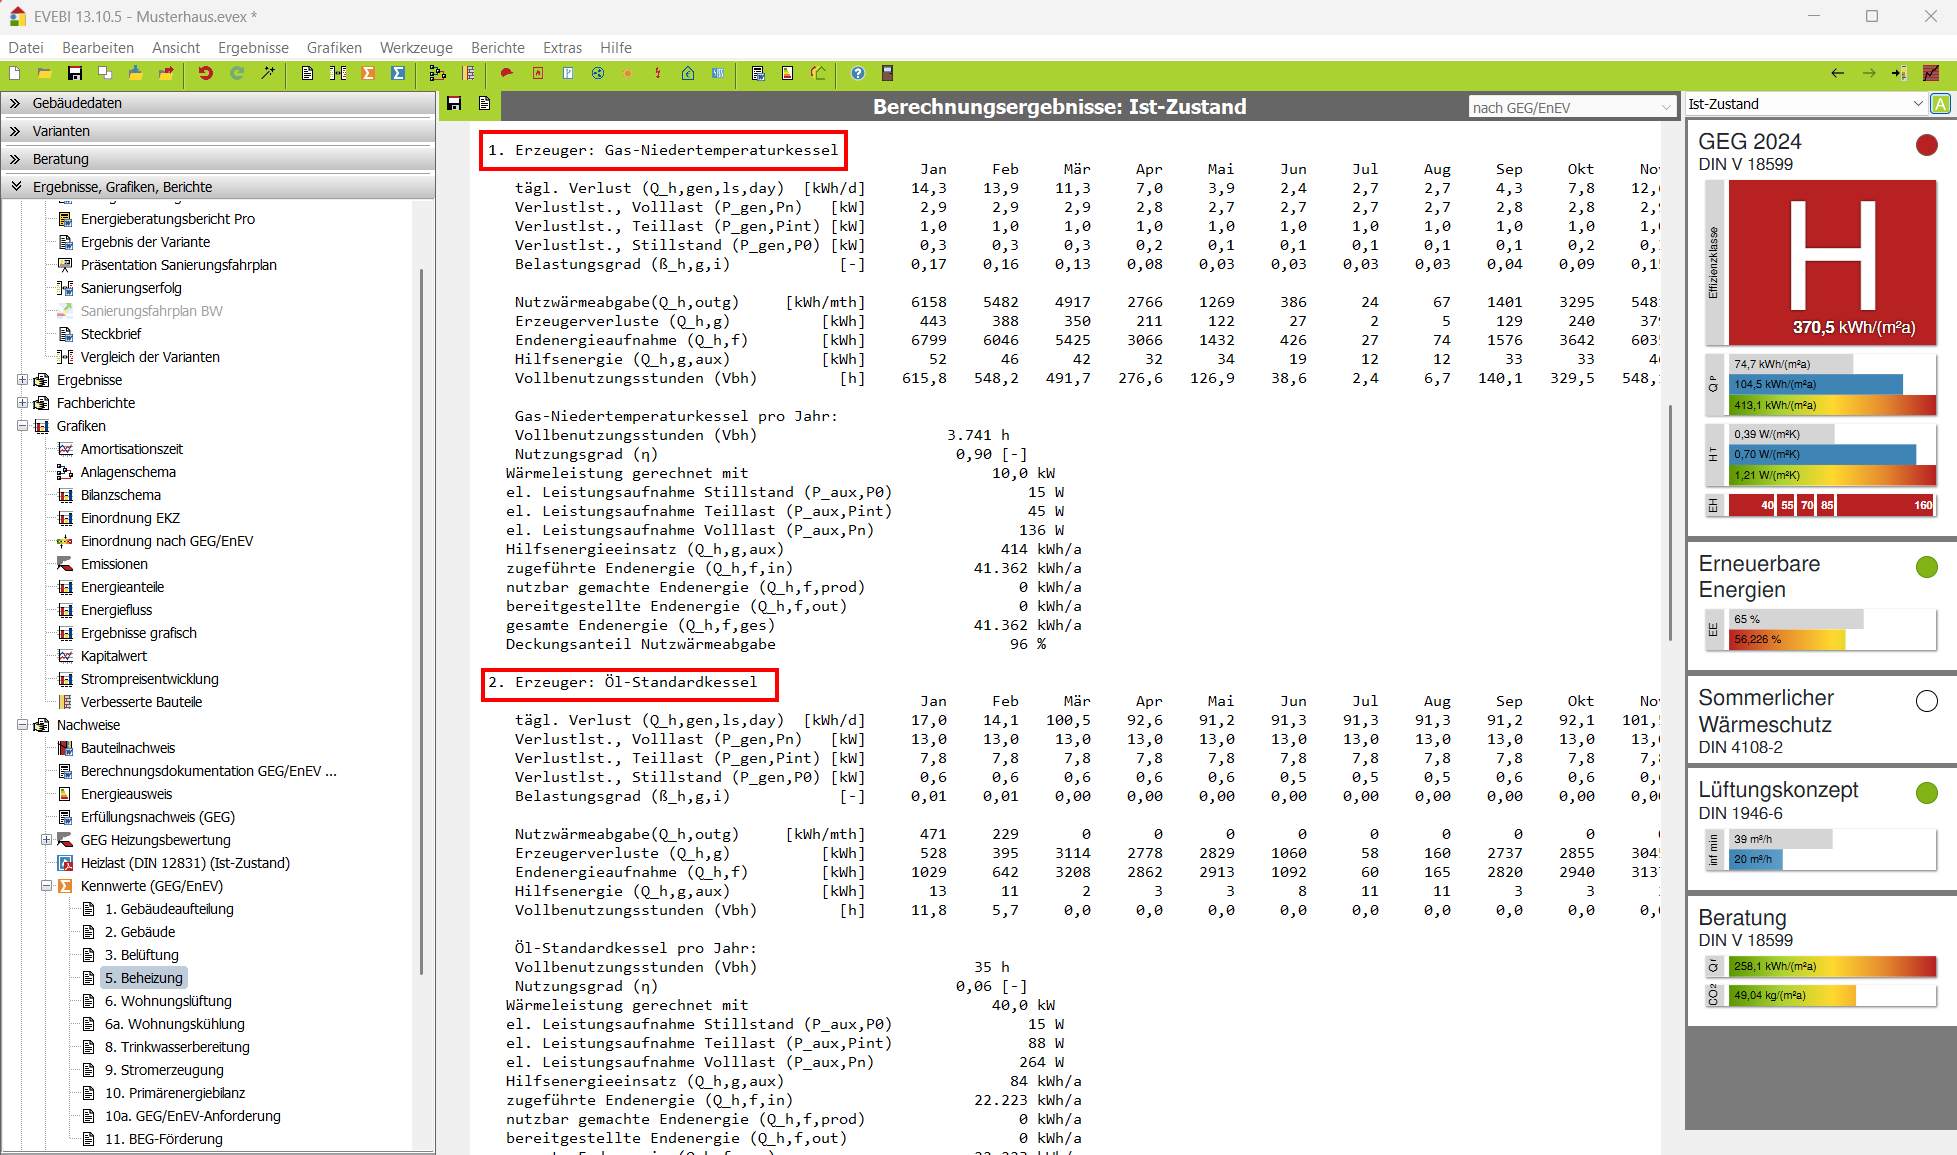Collapse the Grafiken tree node

coord(22,426)
